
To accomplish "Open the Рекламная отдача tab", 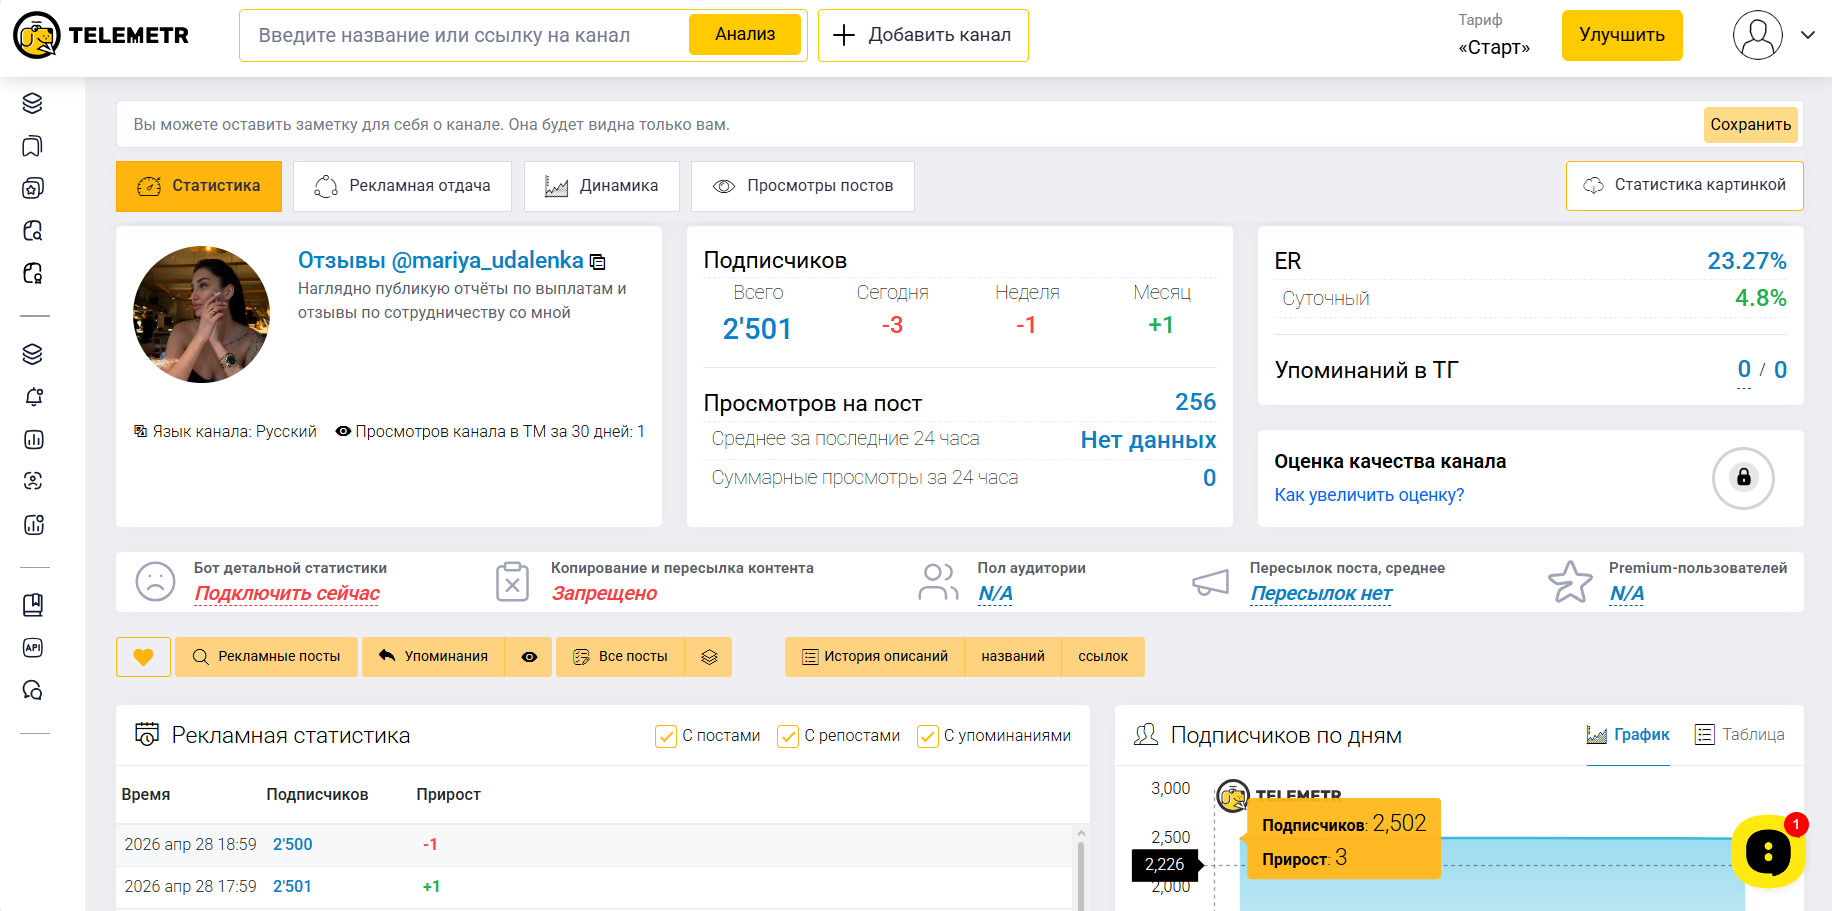I will pyautogui.click(x=402, y=186).
